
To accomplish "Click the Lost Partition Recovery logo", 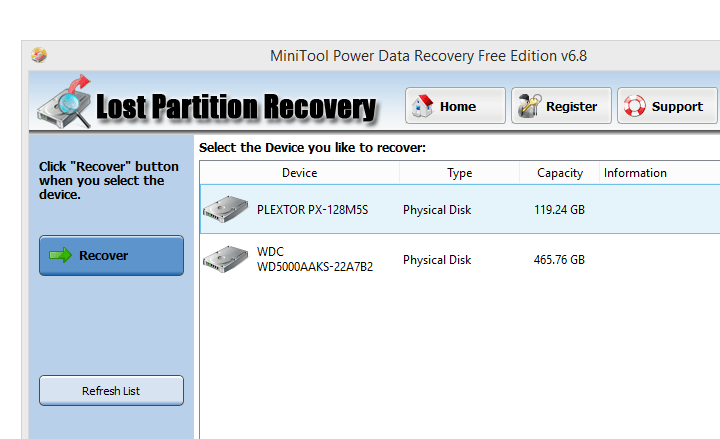I will tap(206, 104).
